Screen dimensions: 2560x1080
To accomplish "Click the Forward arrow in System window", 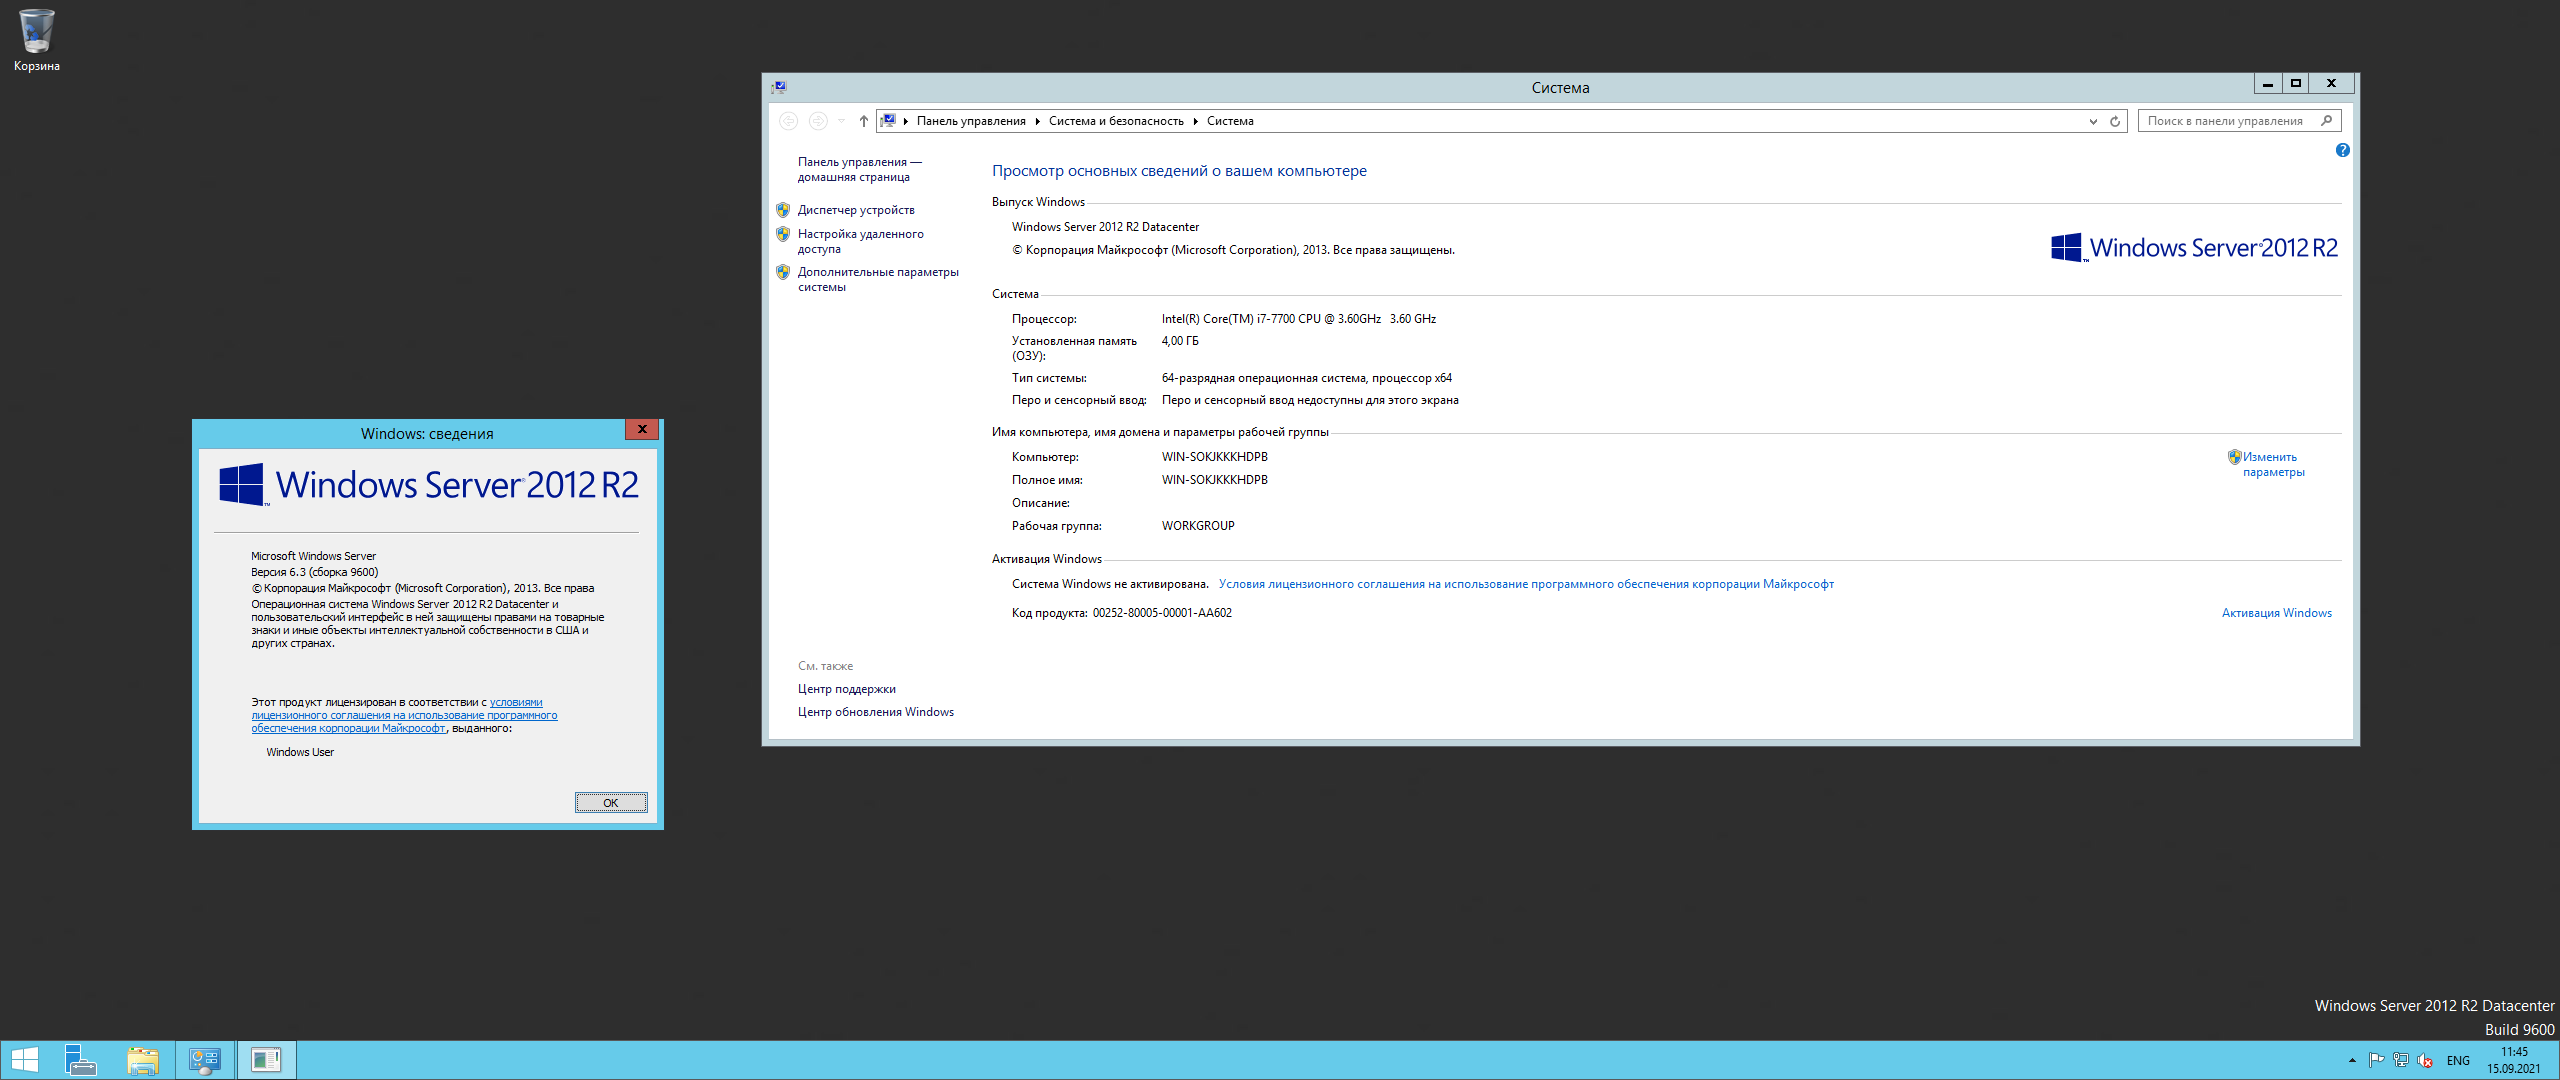I will click(818, 121).
